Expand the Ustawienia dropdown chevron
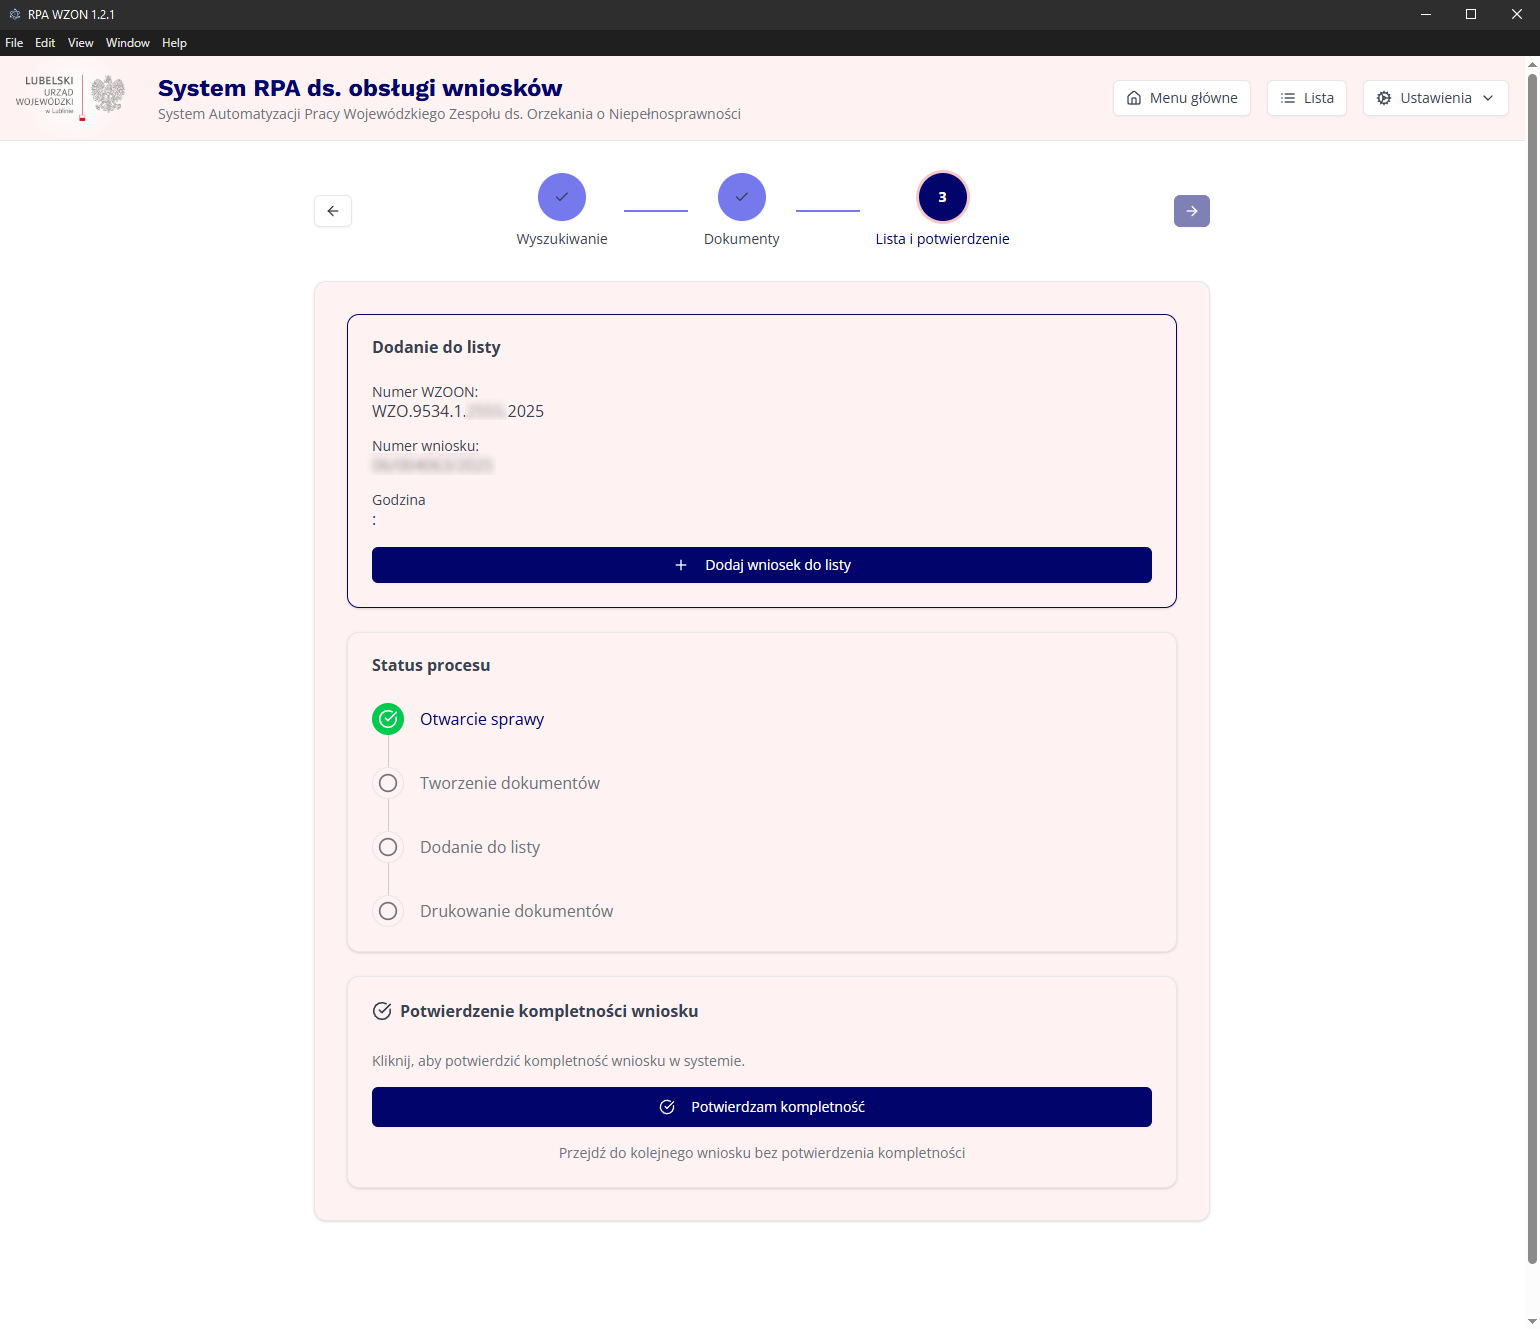The width and height of the screenshot is (1540, 1329). 1487,98
